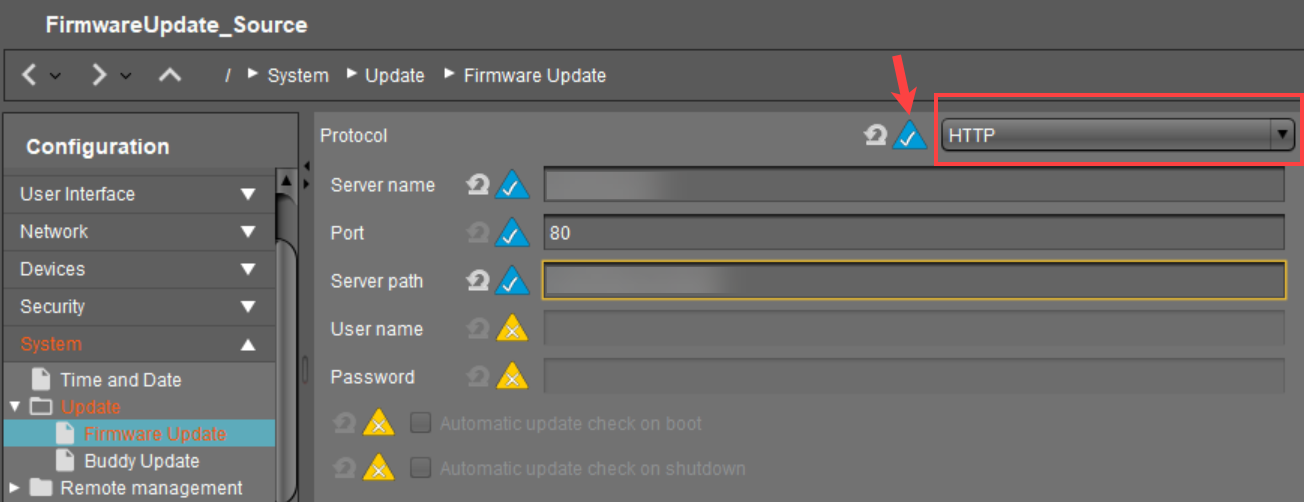The height and width of the screenshot is (502, 1304).
Task: Click the reset icon beside Server path
Action: [478, 282]
